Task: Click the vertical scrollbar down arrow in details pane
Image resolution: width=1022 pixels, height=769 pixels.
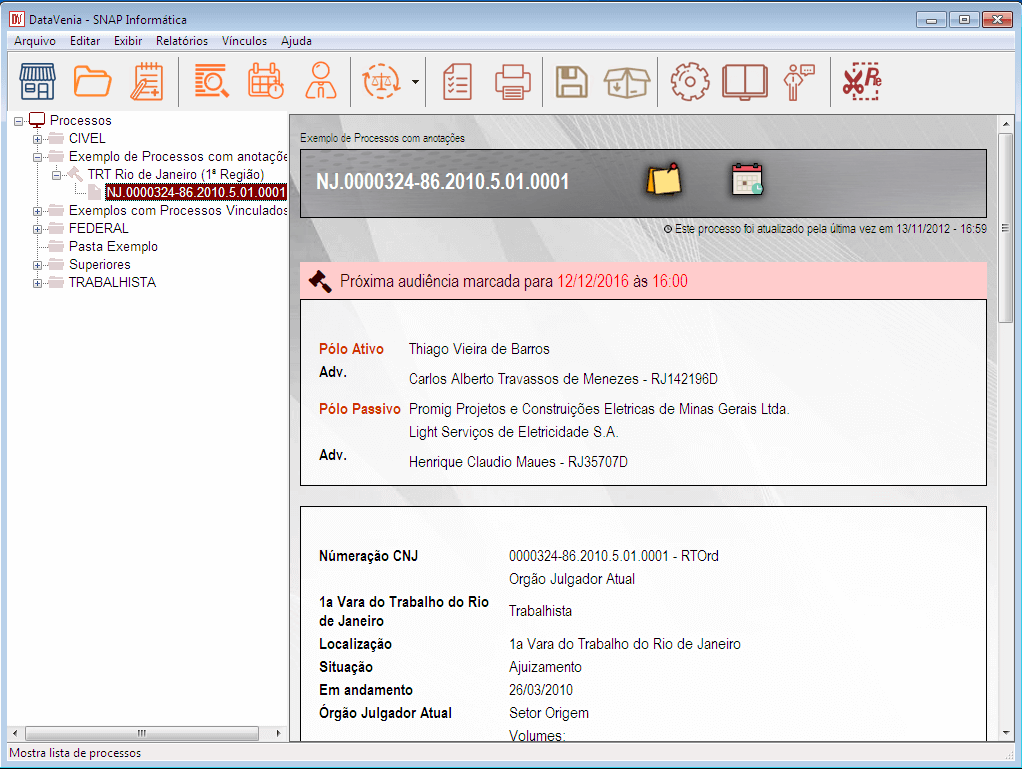Action: pyautogui.click(x=1006, y=733)
